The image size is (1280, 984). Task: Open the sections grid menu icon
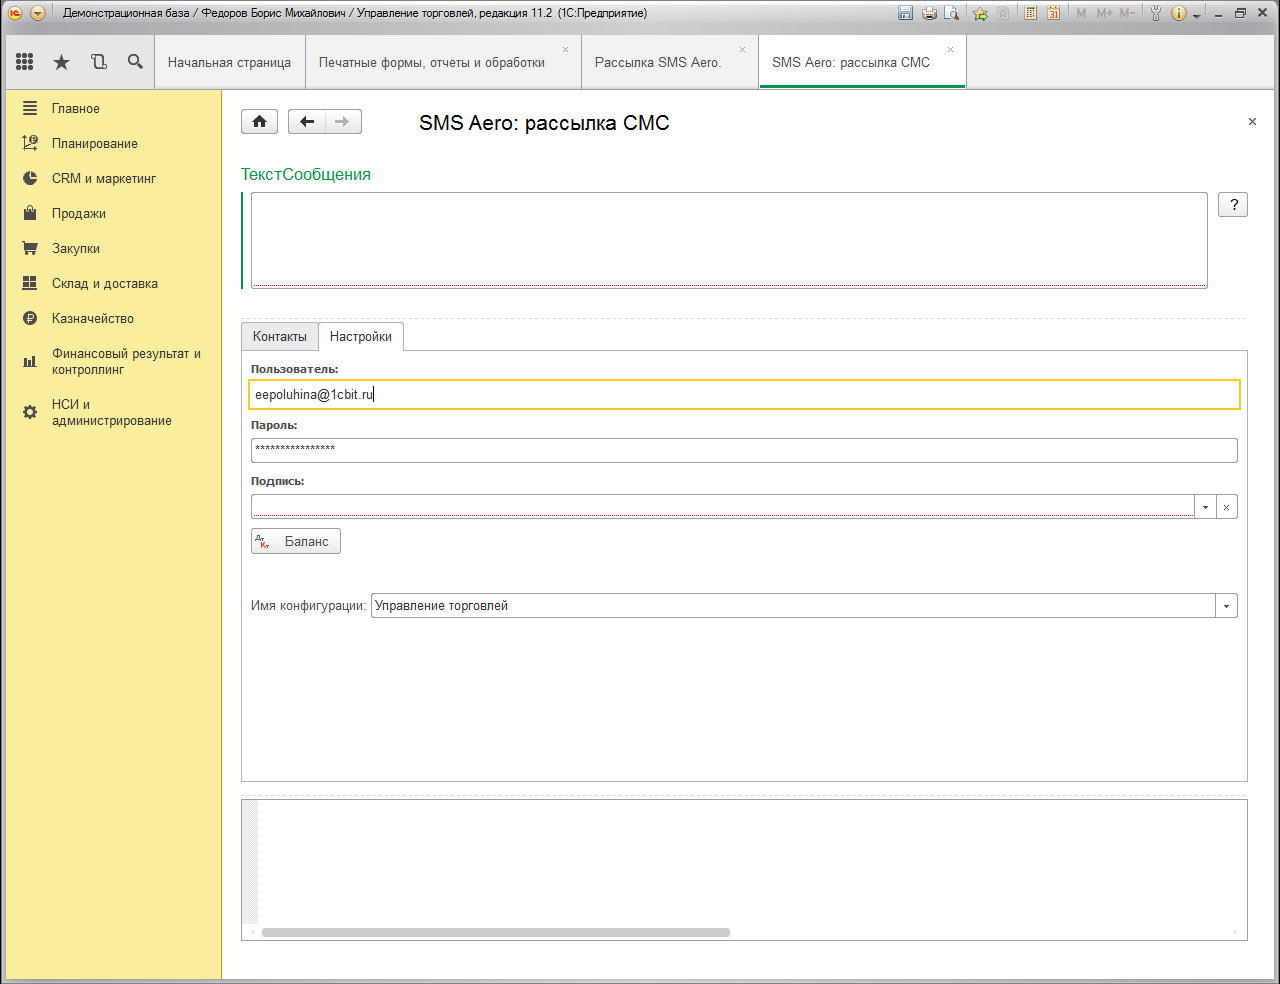click(x=25, y=62)
